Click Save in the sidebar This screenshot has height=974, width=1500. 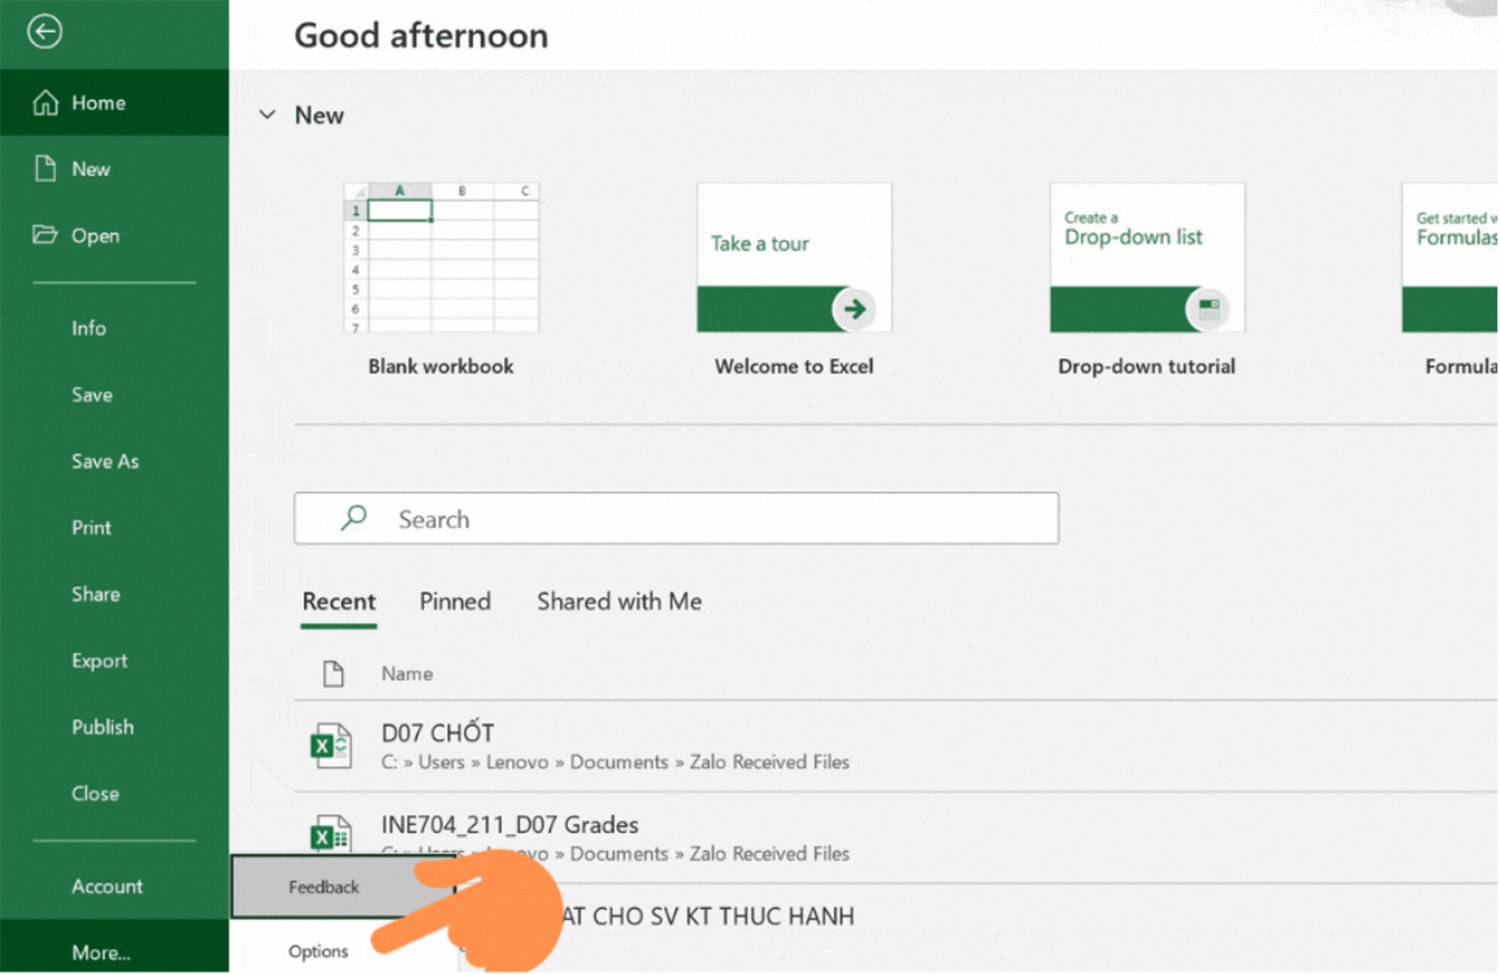[92, 395]
